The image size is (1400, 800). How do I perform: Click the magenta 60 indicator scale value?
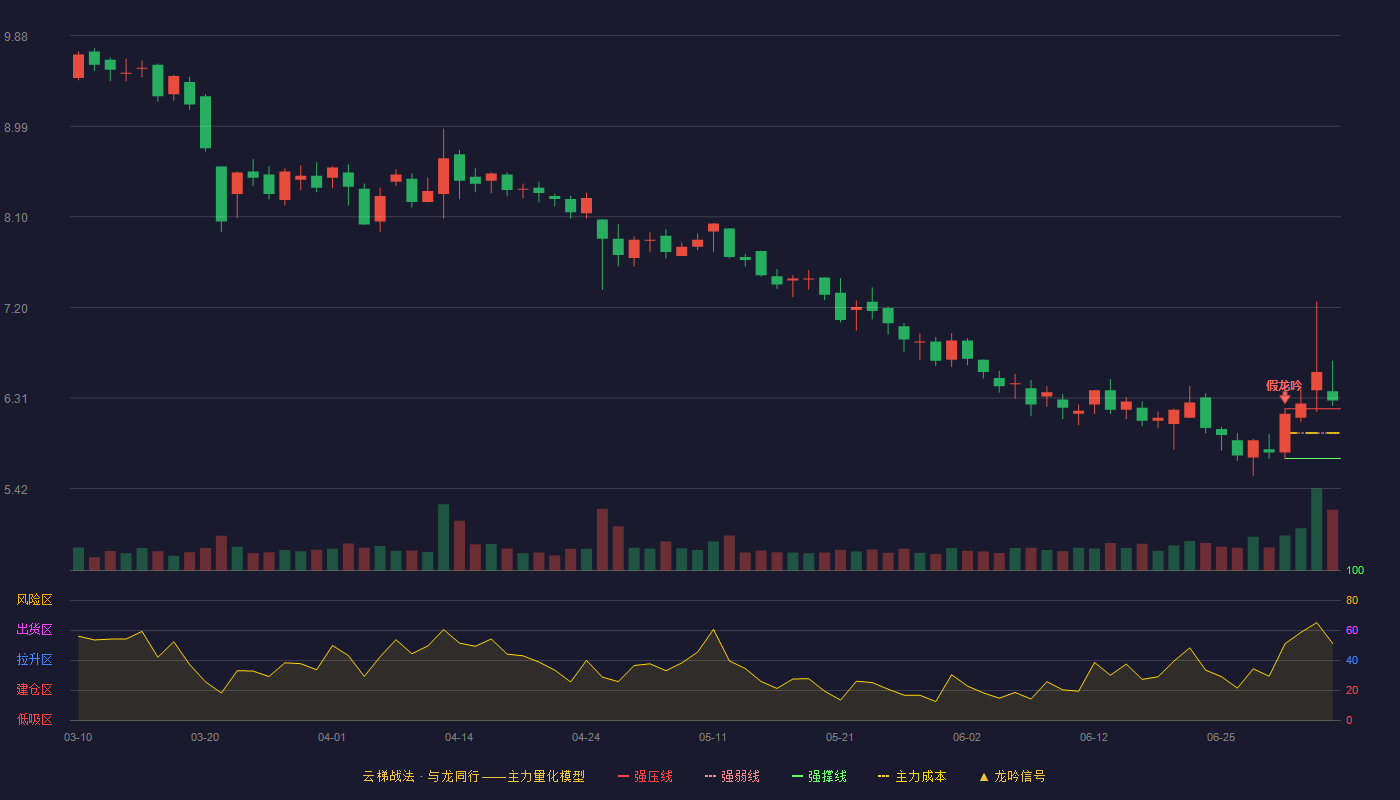coord(1352,631)
